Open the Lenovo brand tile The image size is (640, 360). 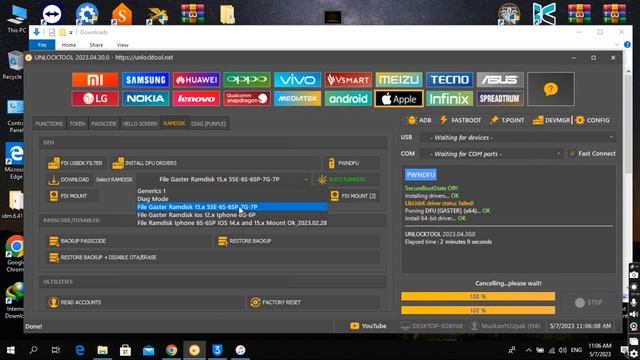(196, 98)
